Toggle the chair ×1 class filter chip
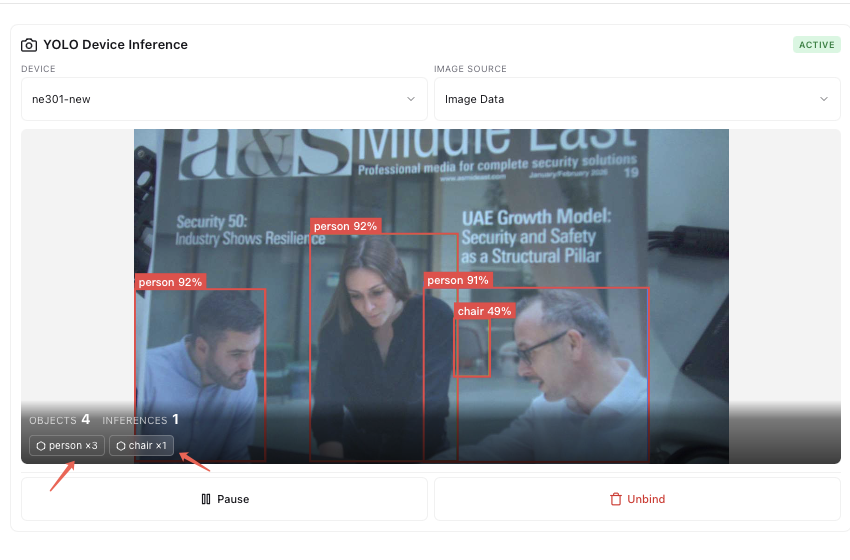This screenshot has width=850, height=560. pos(142,446)
